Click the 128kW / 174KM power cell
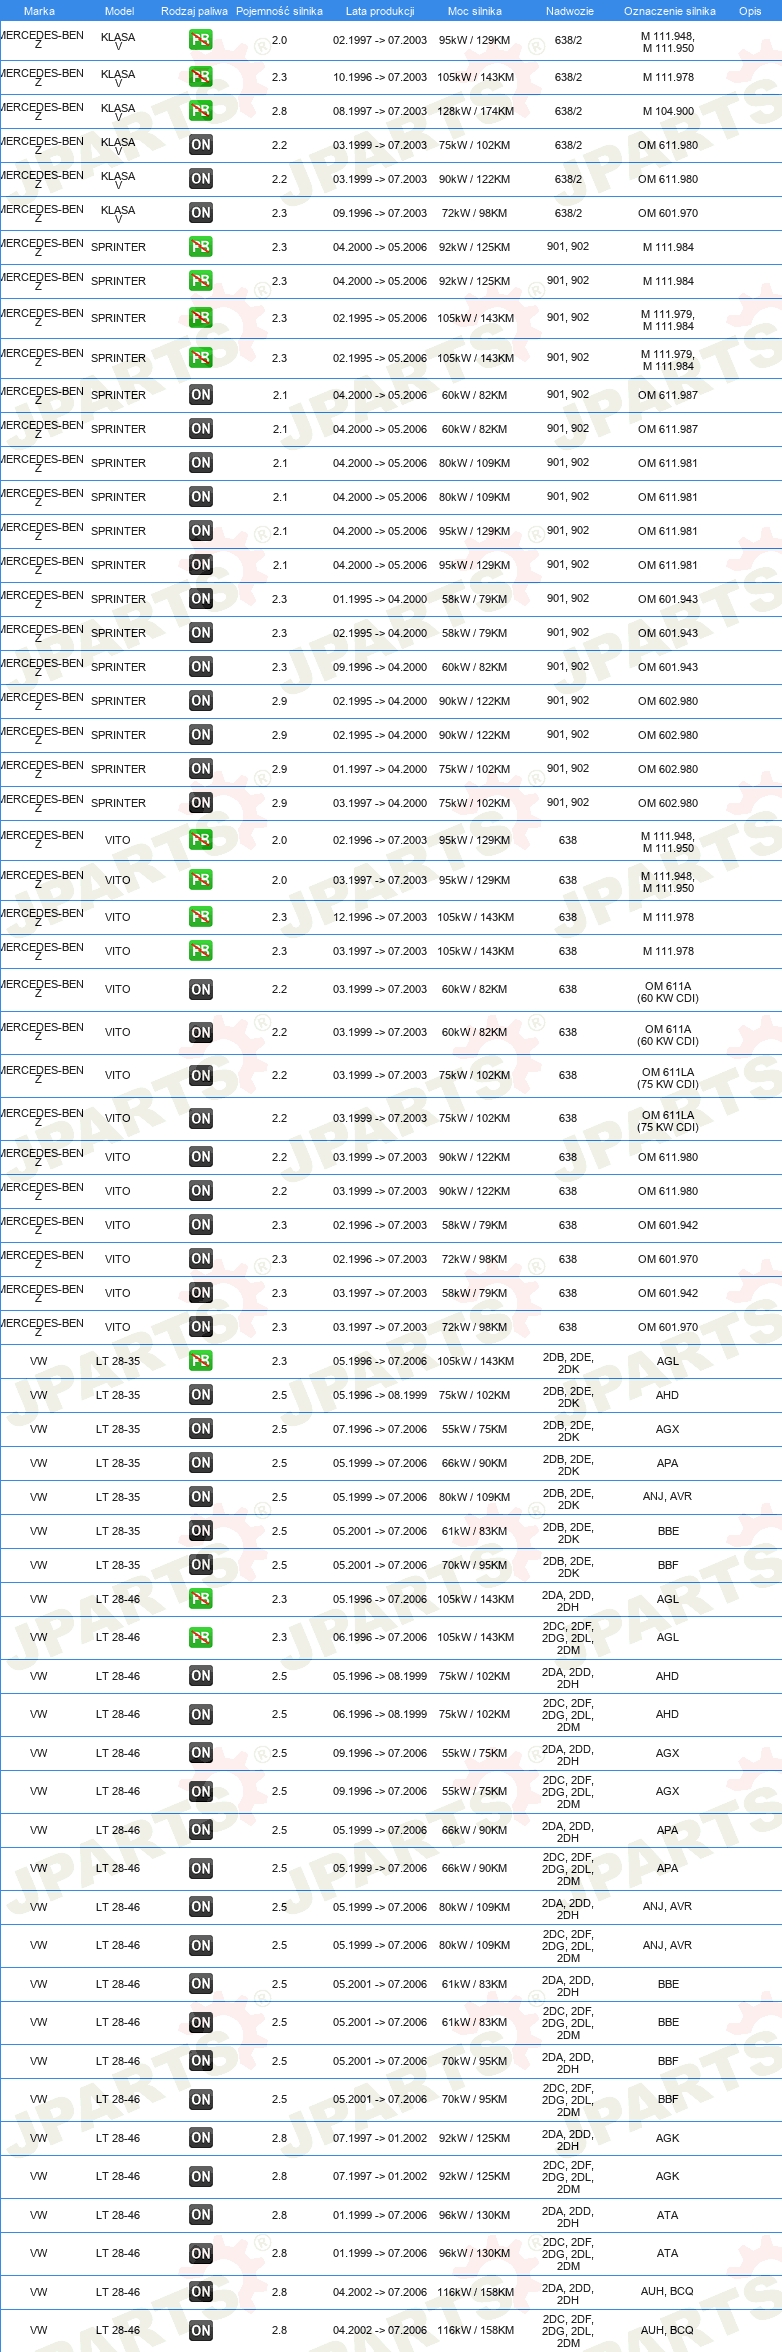The image size is (782, 2352). [x=475, y=111]
